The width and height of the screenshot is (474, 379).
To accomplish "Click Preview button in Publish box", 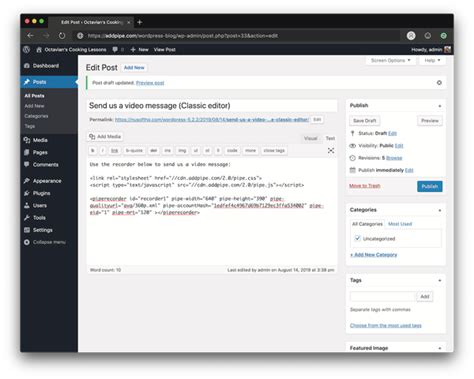I will point(430,121).
